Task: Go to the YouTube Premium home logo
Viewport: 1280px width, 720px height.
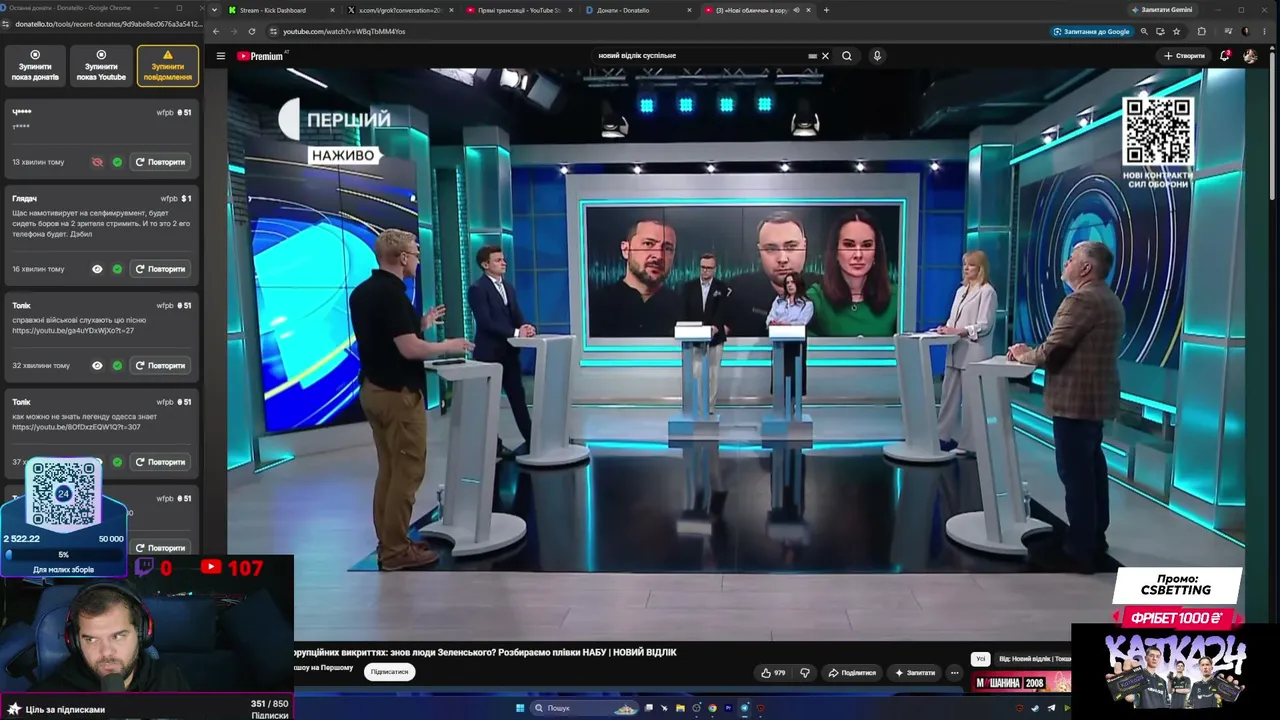Action: click(261, 56)
